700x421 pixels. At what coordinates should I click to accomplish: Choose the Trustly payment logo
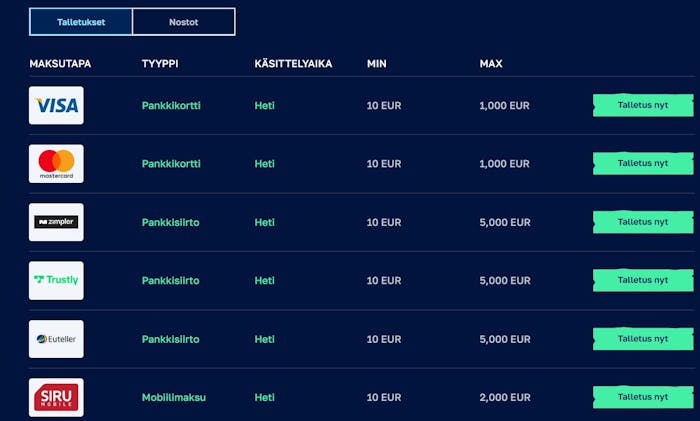56,280
